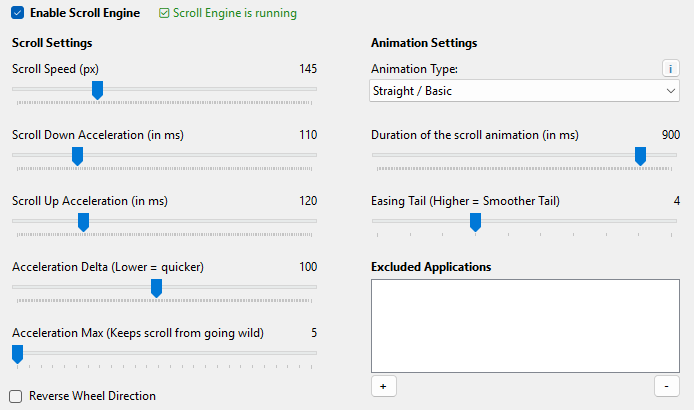Click the minus button to remove excluded application

coord(667,385)
